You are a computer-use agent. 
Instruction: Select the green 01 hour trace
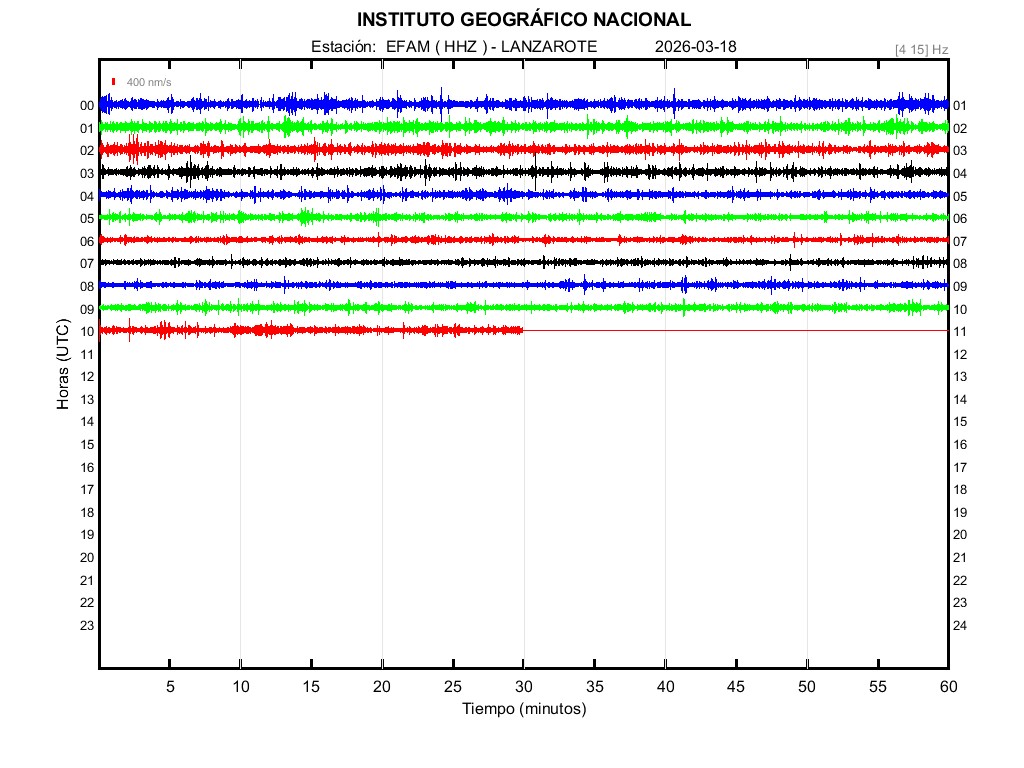pyautogui.click(x=523, y=127)
